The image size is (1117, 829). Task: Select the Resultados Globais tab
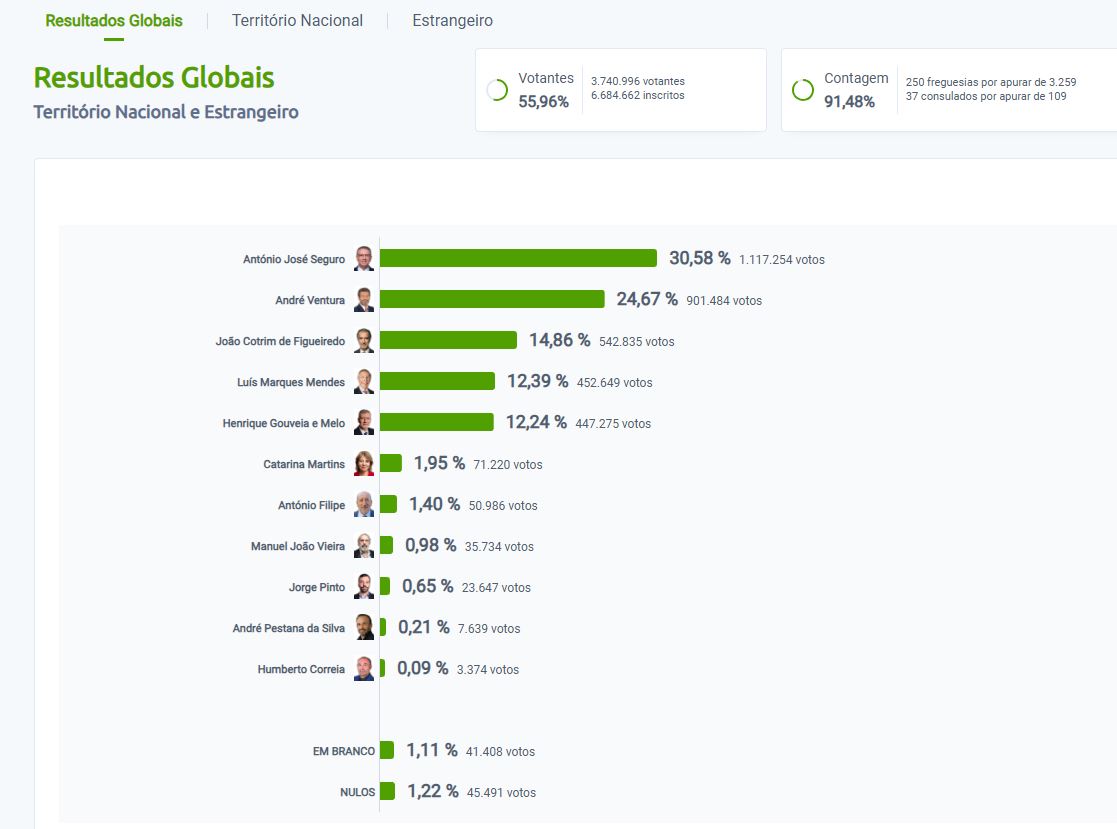114,20
